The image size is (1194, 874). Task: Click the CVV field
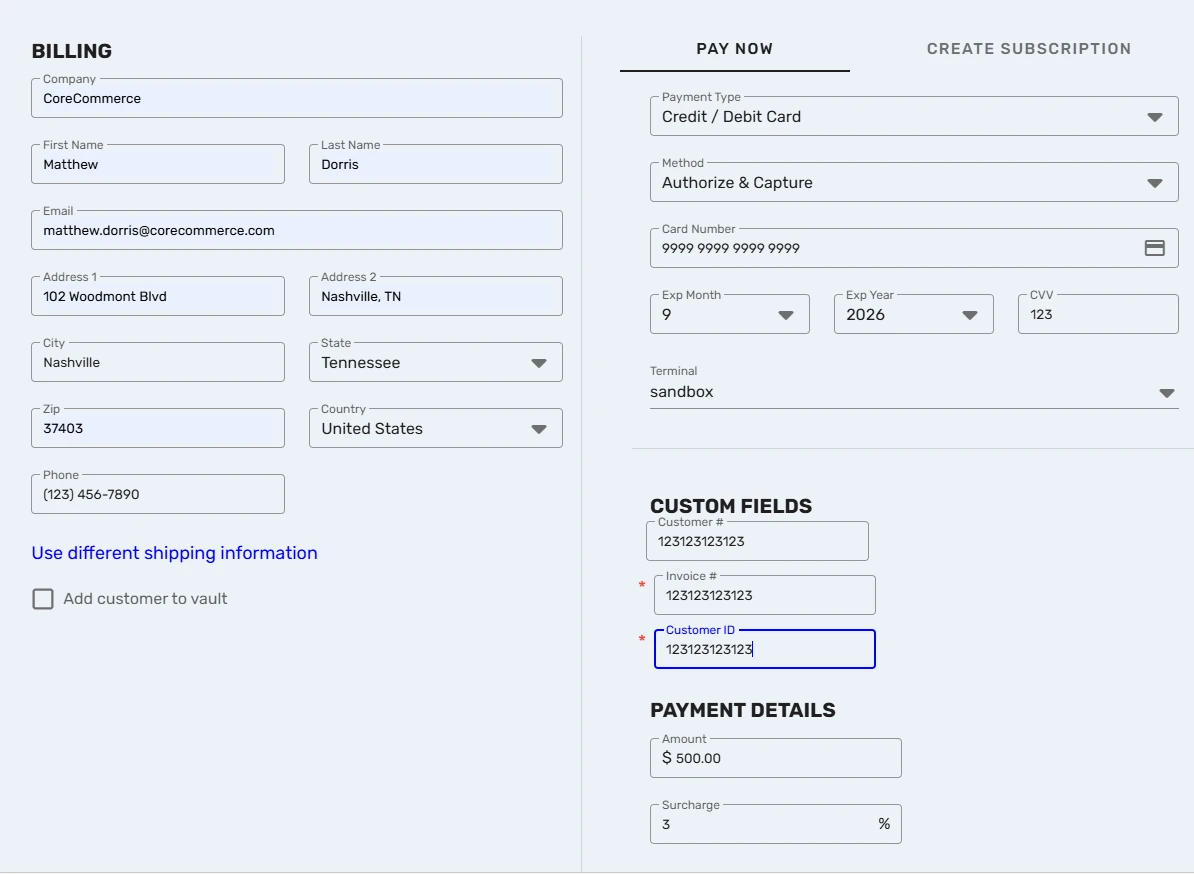(1098, 314)
